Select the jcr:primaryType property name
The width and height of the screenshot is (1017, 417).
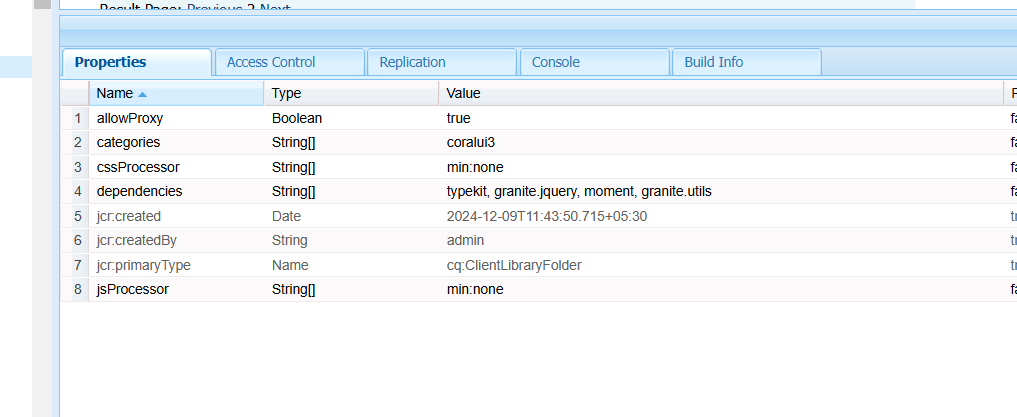point(143,265)
